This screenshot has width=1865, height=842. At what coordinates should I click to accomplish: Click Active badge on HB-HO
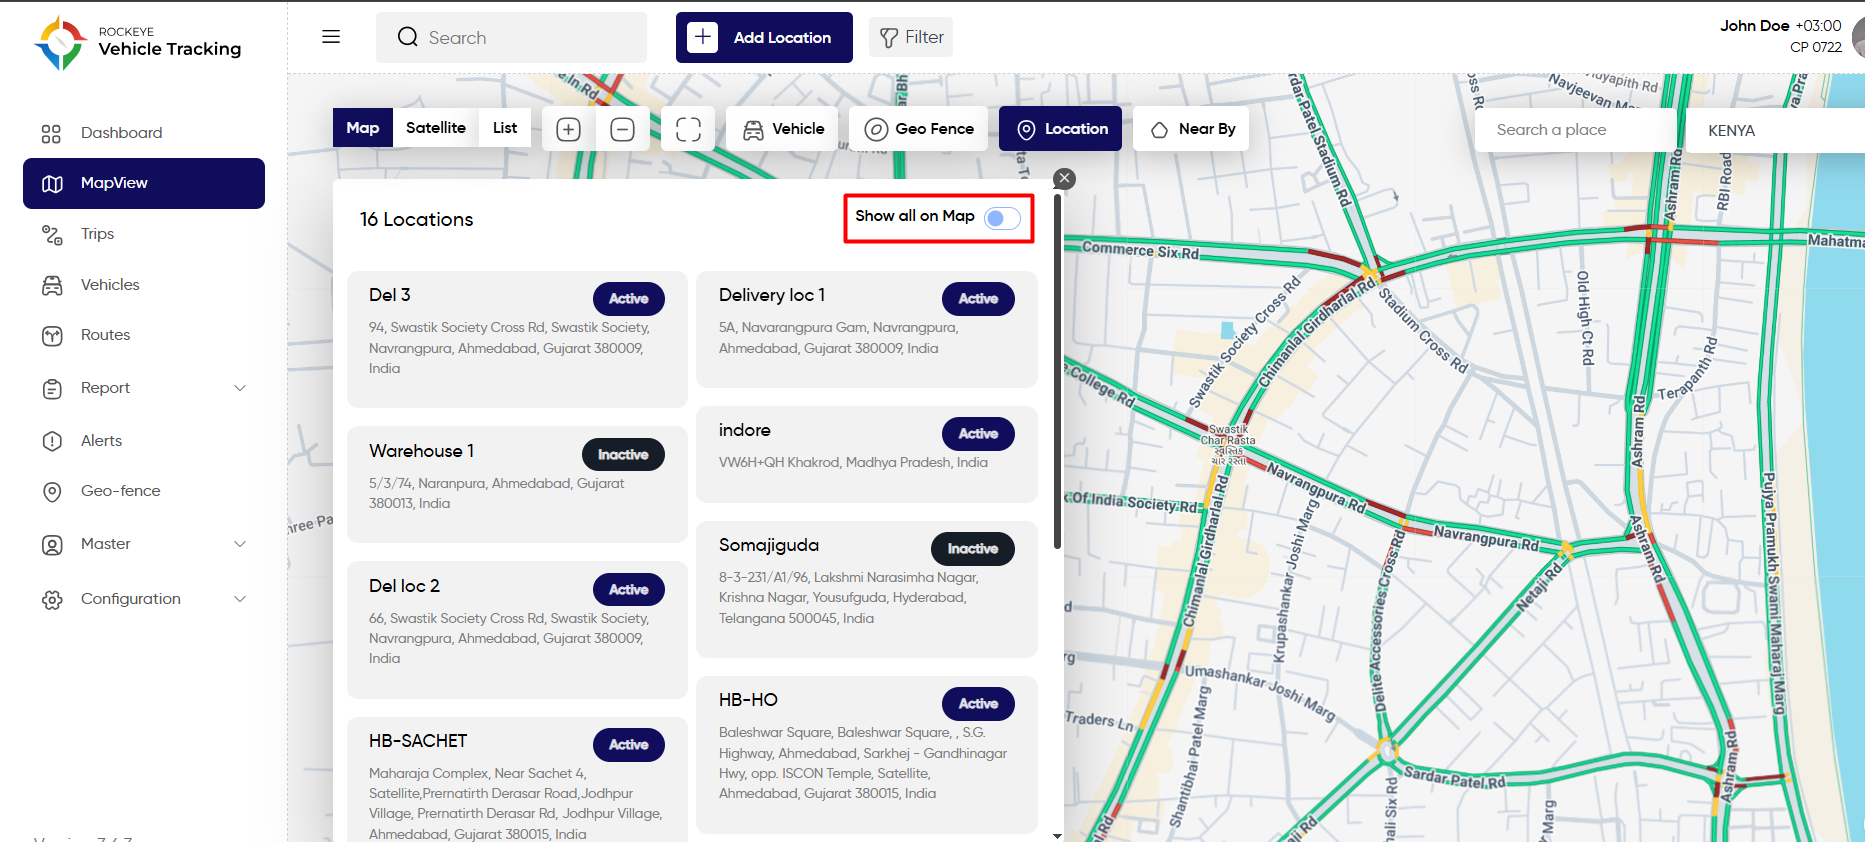[x=978, y=704]
